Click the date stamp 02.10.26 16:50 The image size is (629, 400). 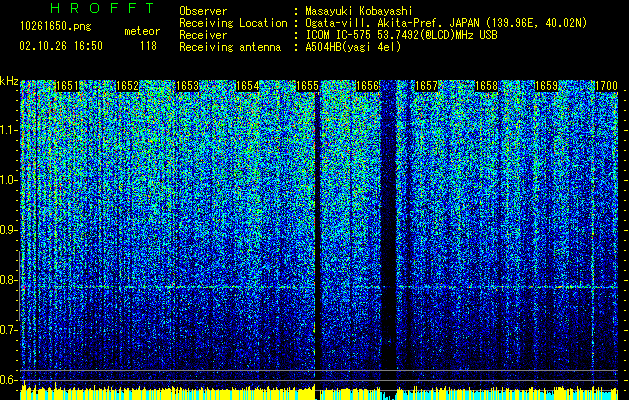click(x=61, y=46)
